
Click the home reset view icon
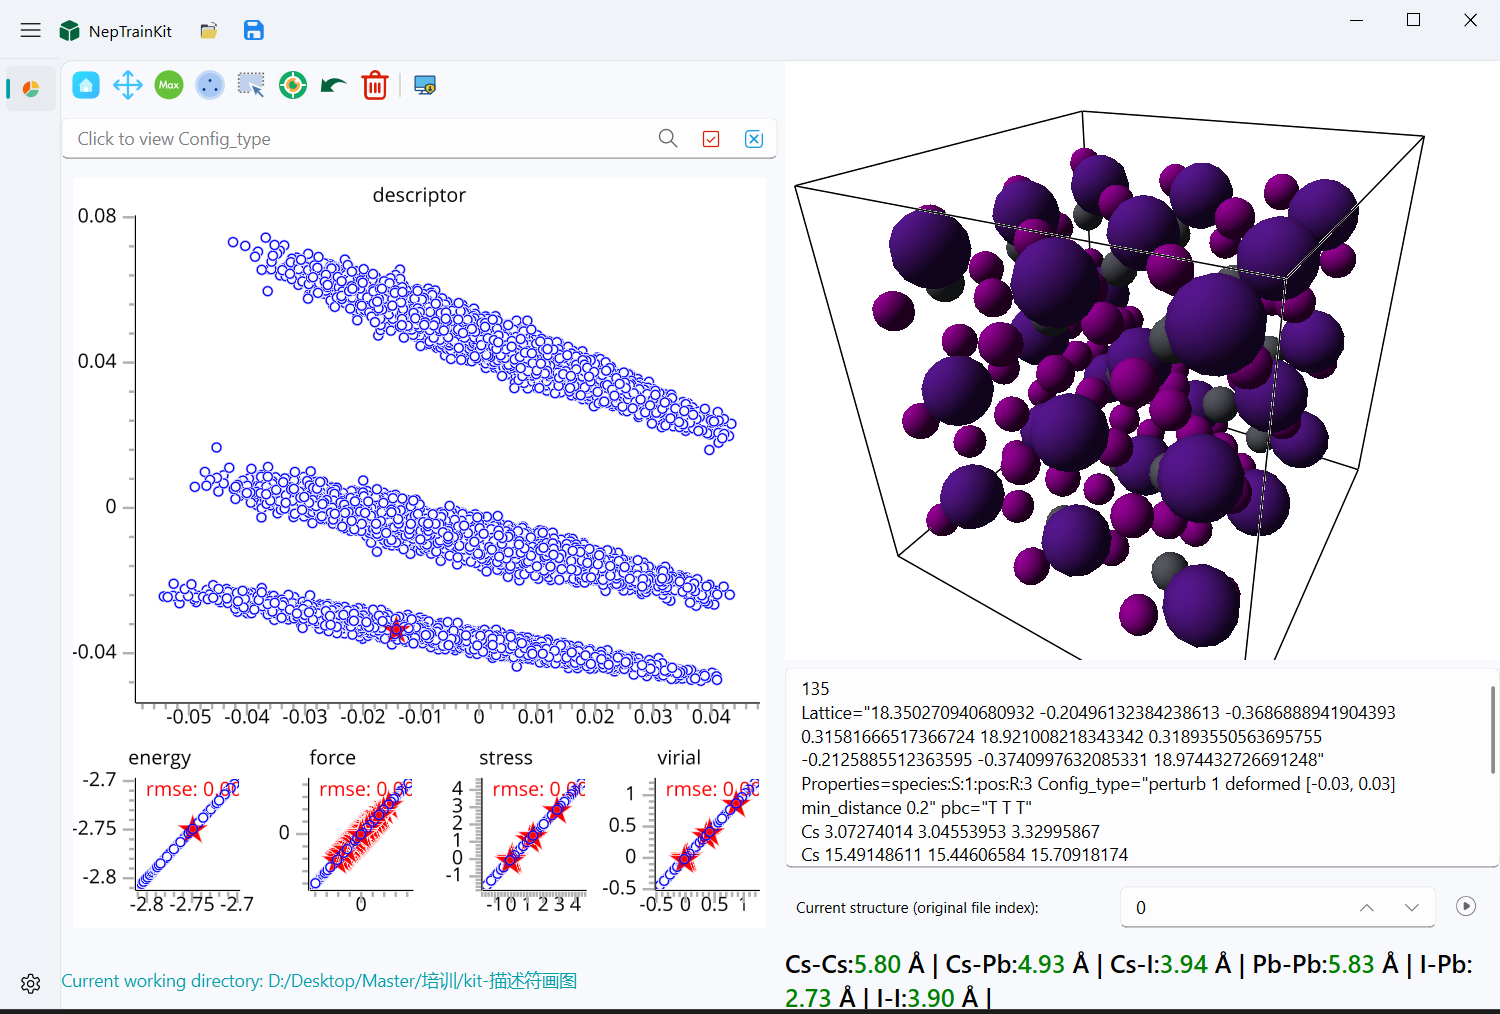point(86,85)
